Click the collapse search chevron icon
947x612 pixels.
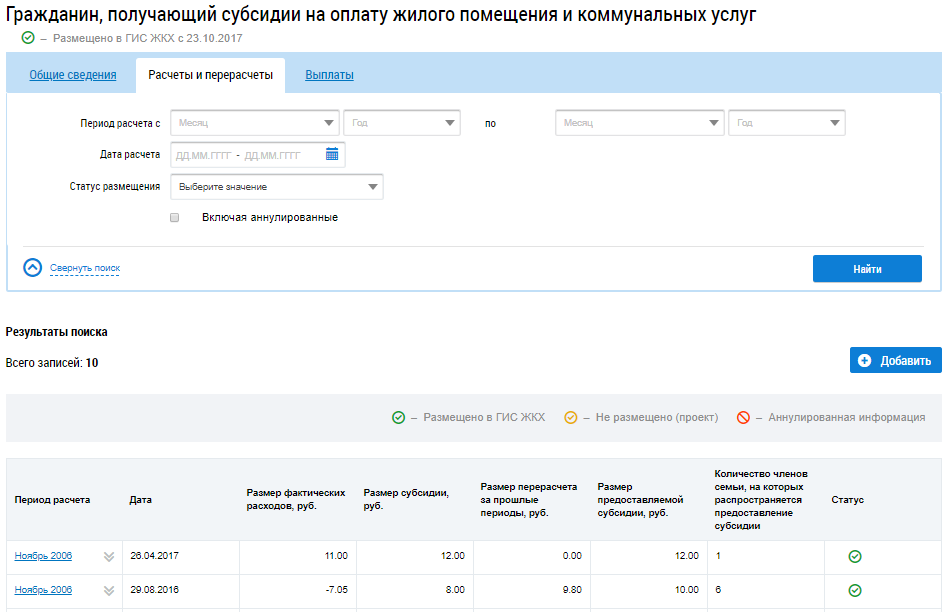33,268
